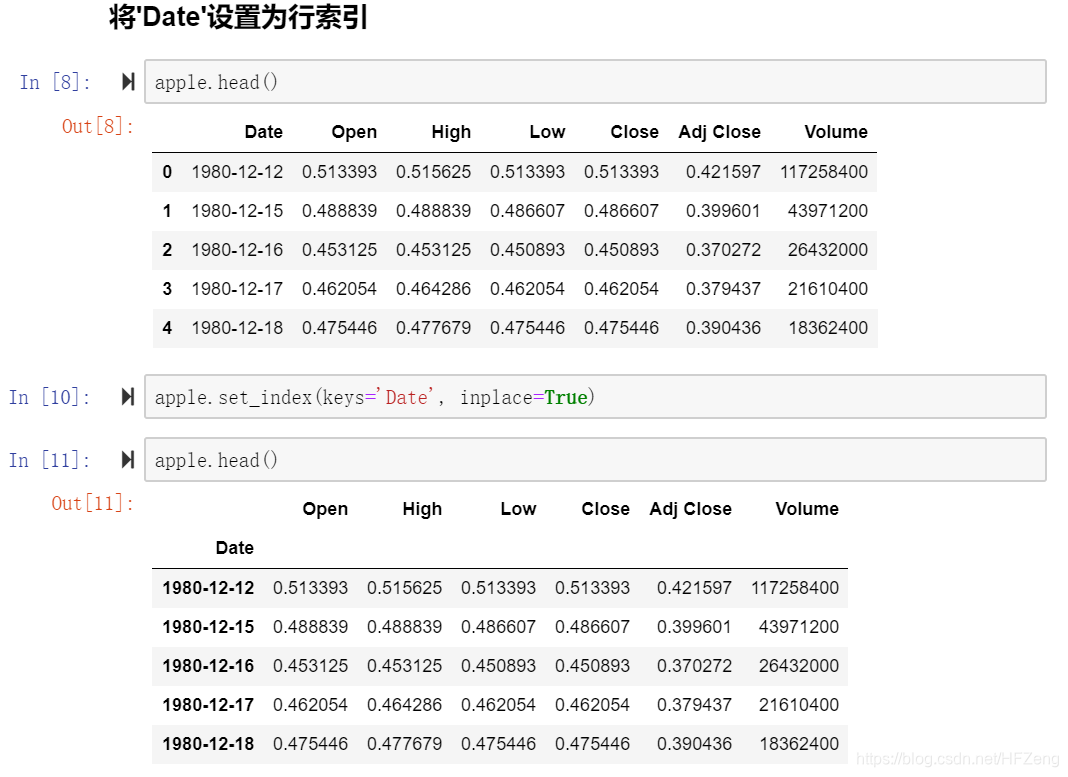The width and height of the screenshot is (1068, 777).
Task: Click the Open column header in Out[11]
Action: (325, 509)
